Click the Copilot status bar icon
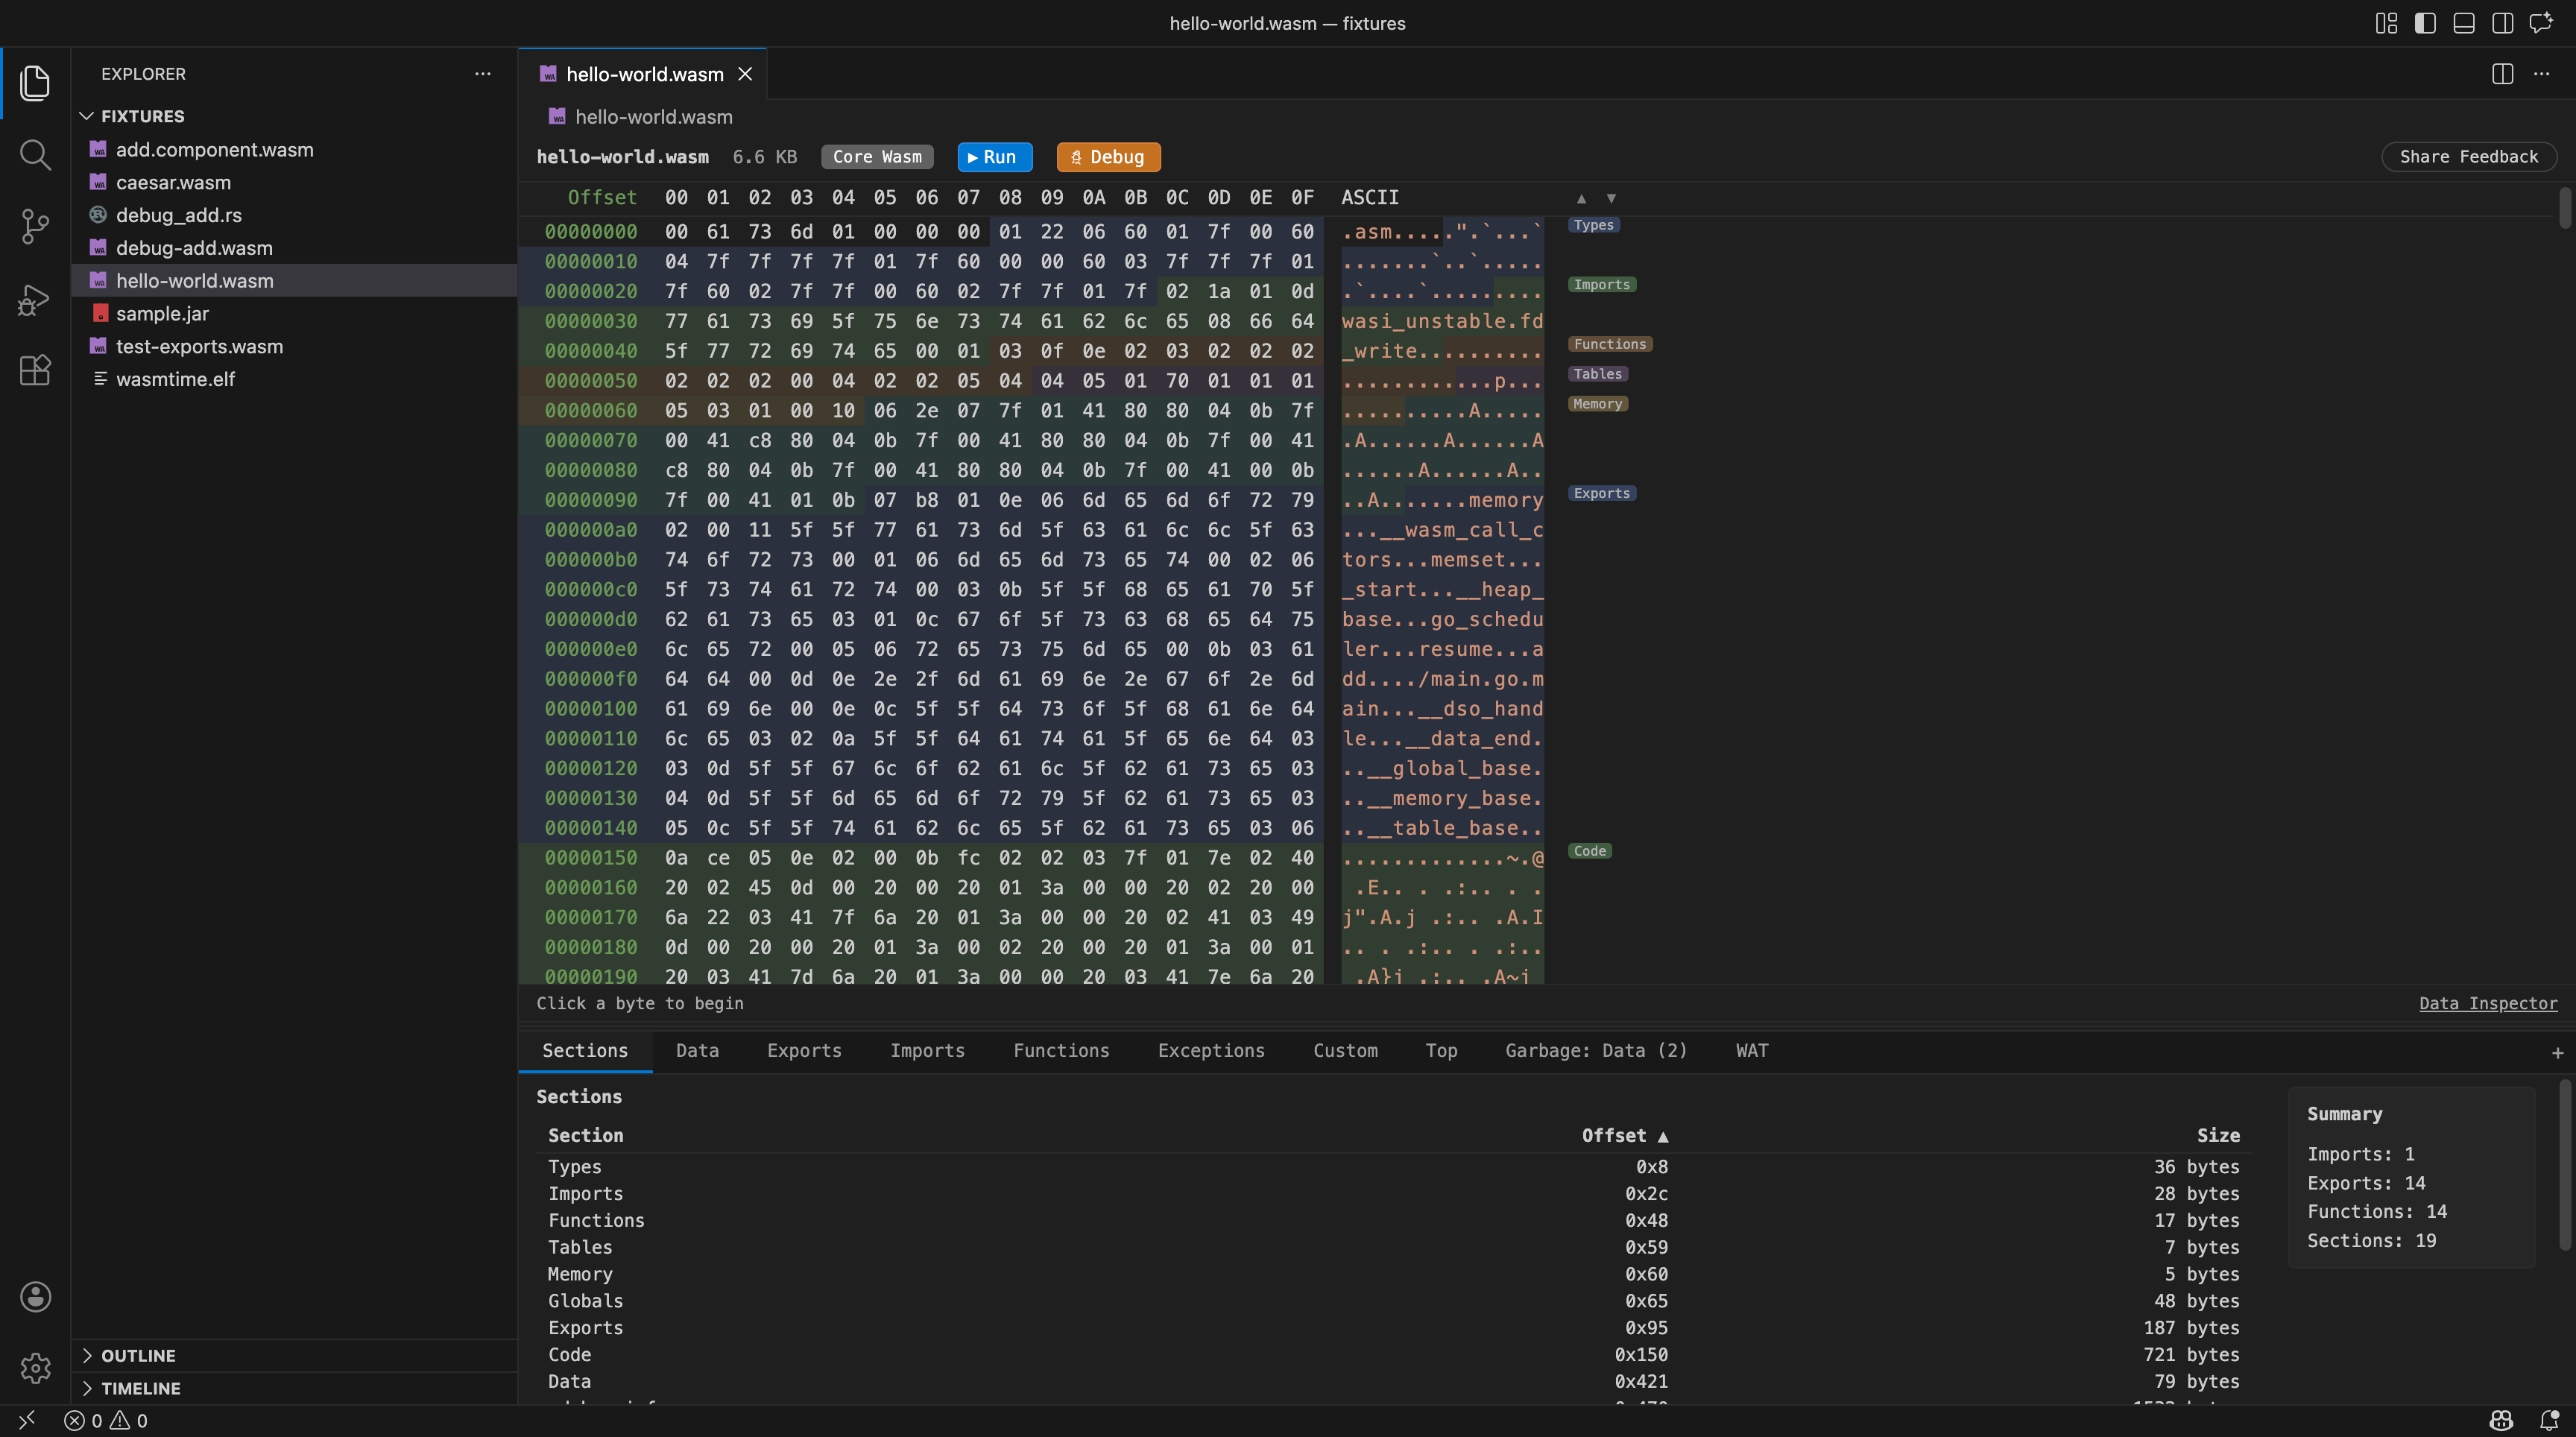 pyautogui.click(x=2502, y=1420)
